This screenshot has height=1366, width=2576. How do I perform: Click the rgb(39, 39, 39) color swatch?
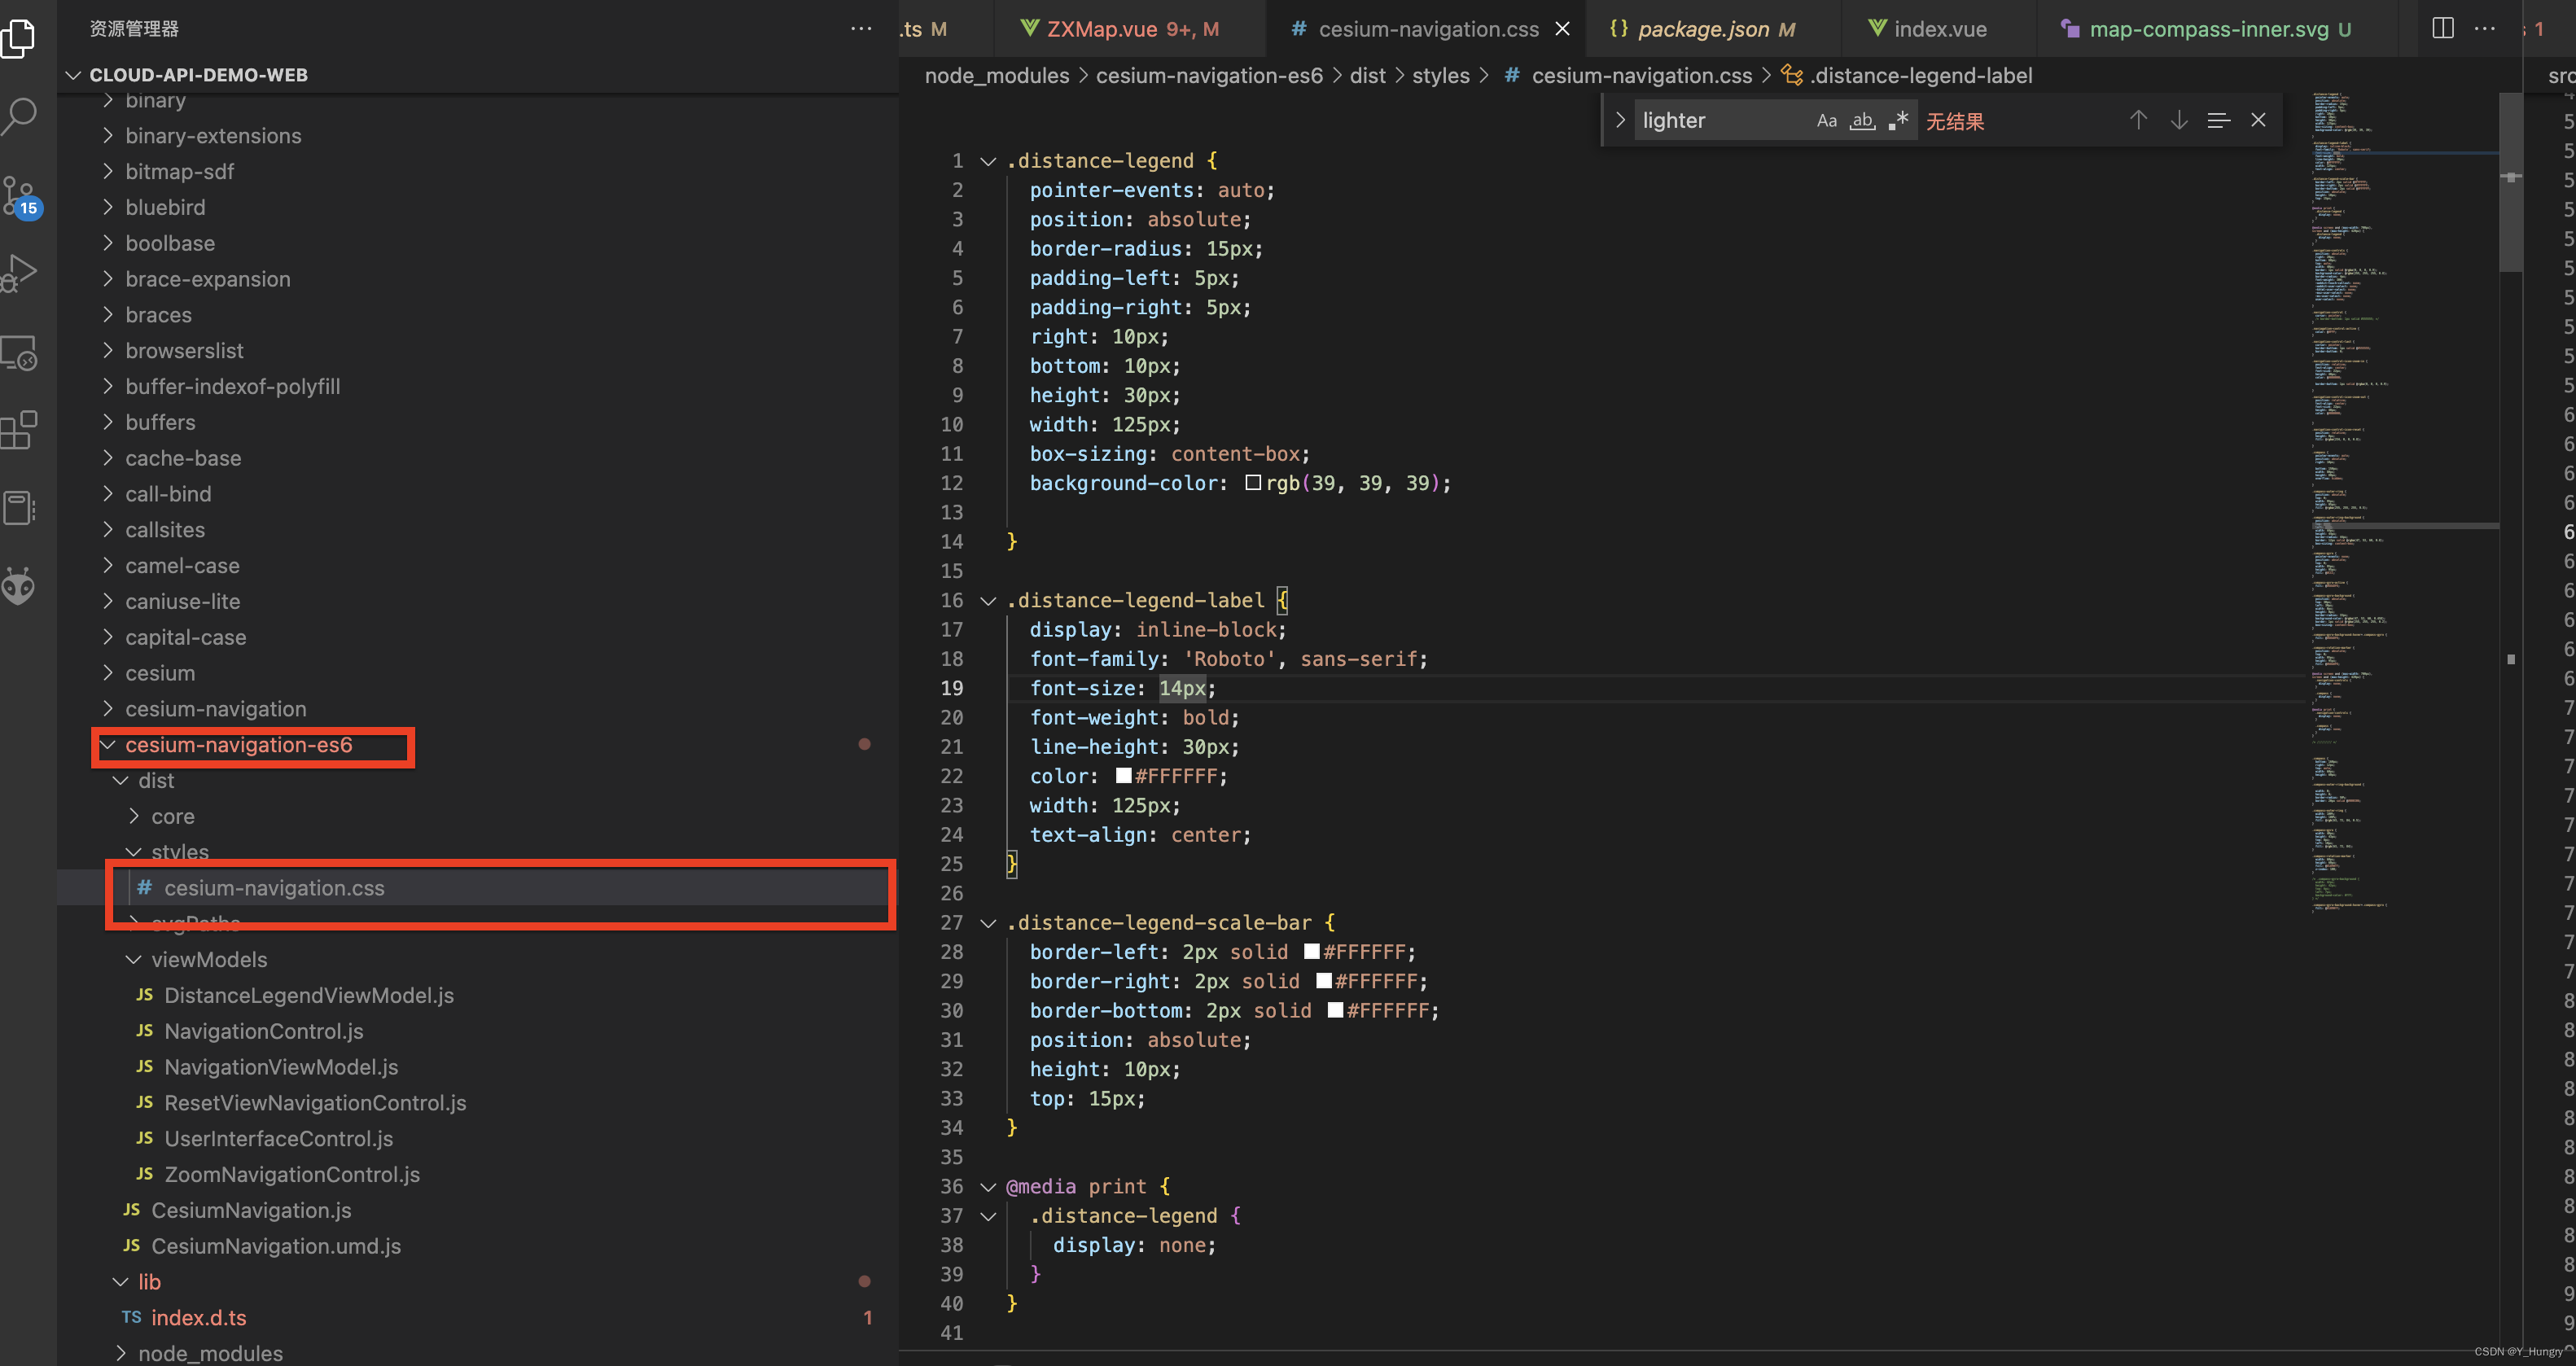click(1252, 483)
